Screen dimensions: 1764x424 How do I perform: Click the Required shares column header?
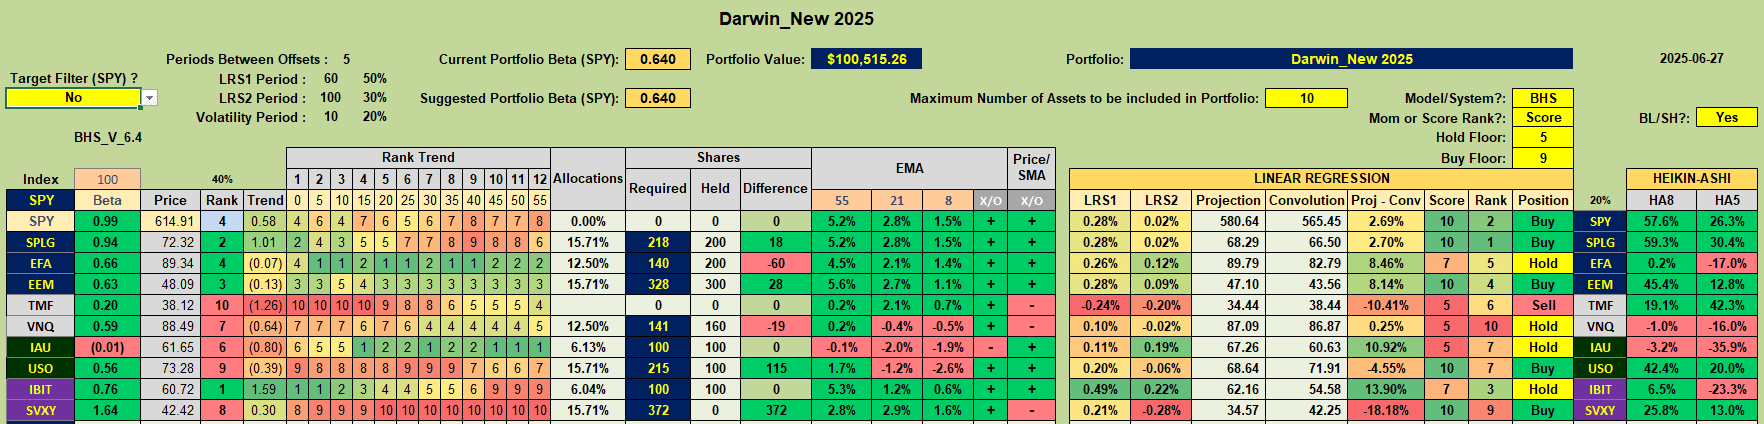tap(658, 188)
